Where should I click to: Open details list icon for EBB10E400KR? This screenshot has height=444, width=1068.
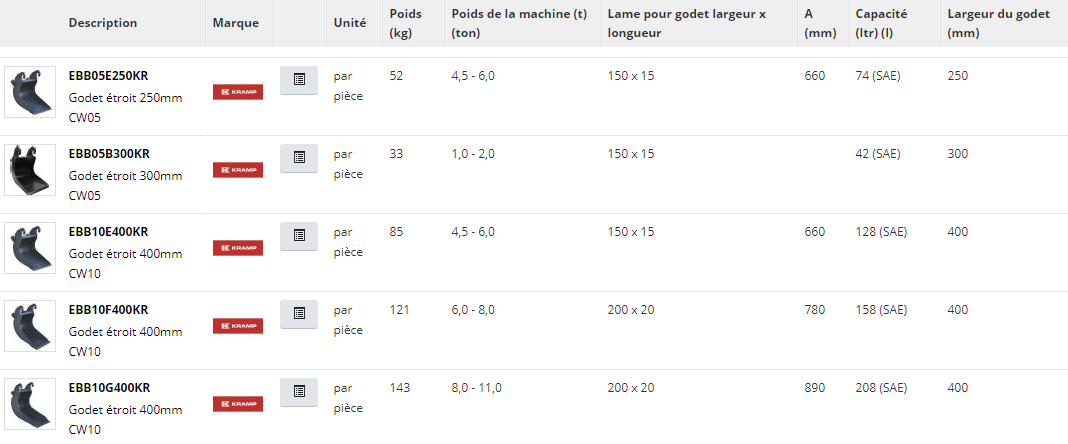299,236
